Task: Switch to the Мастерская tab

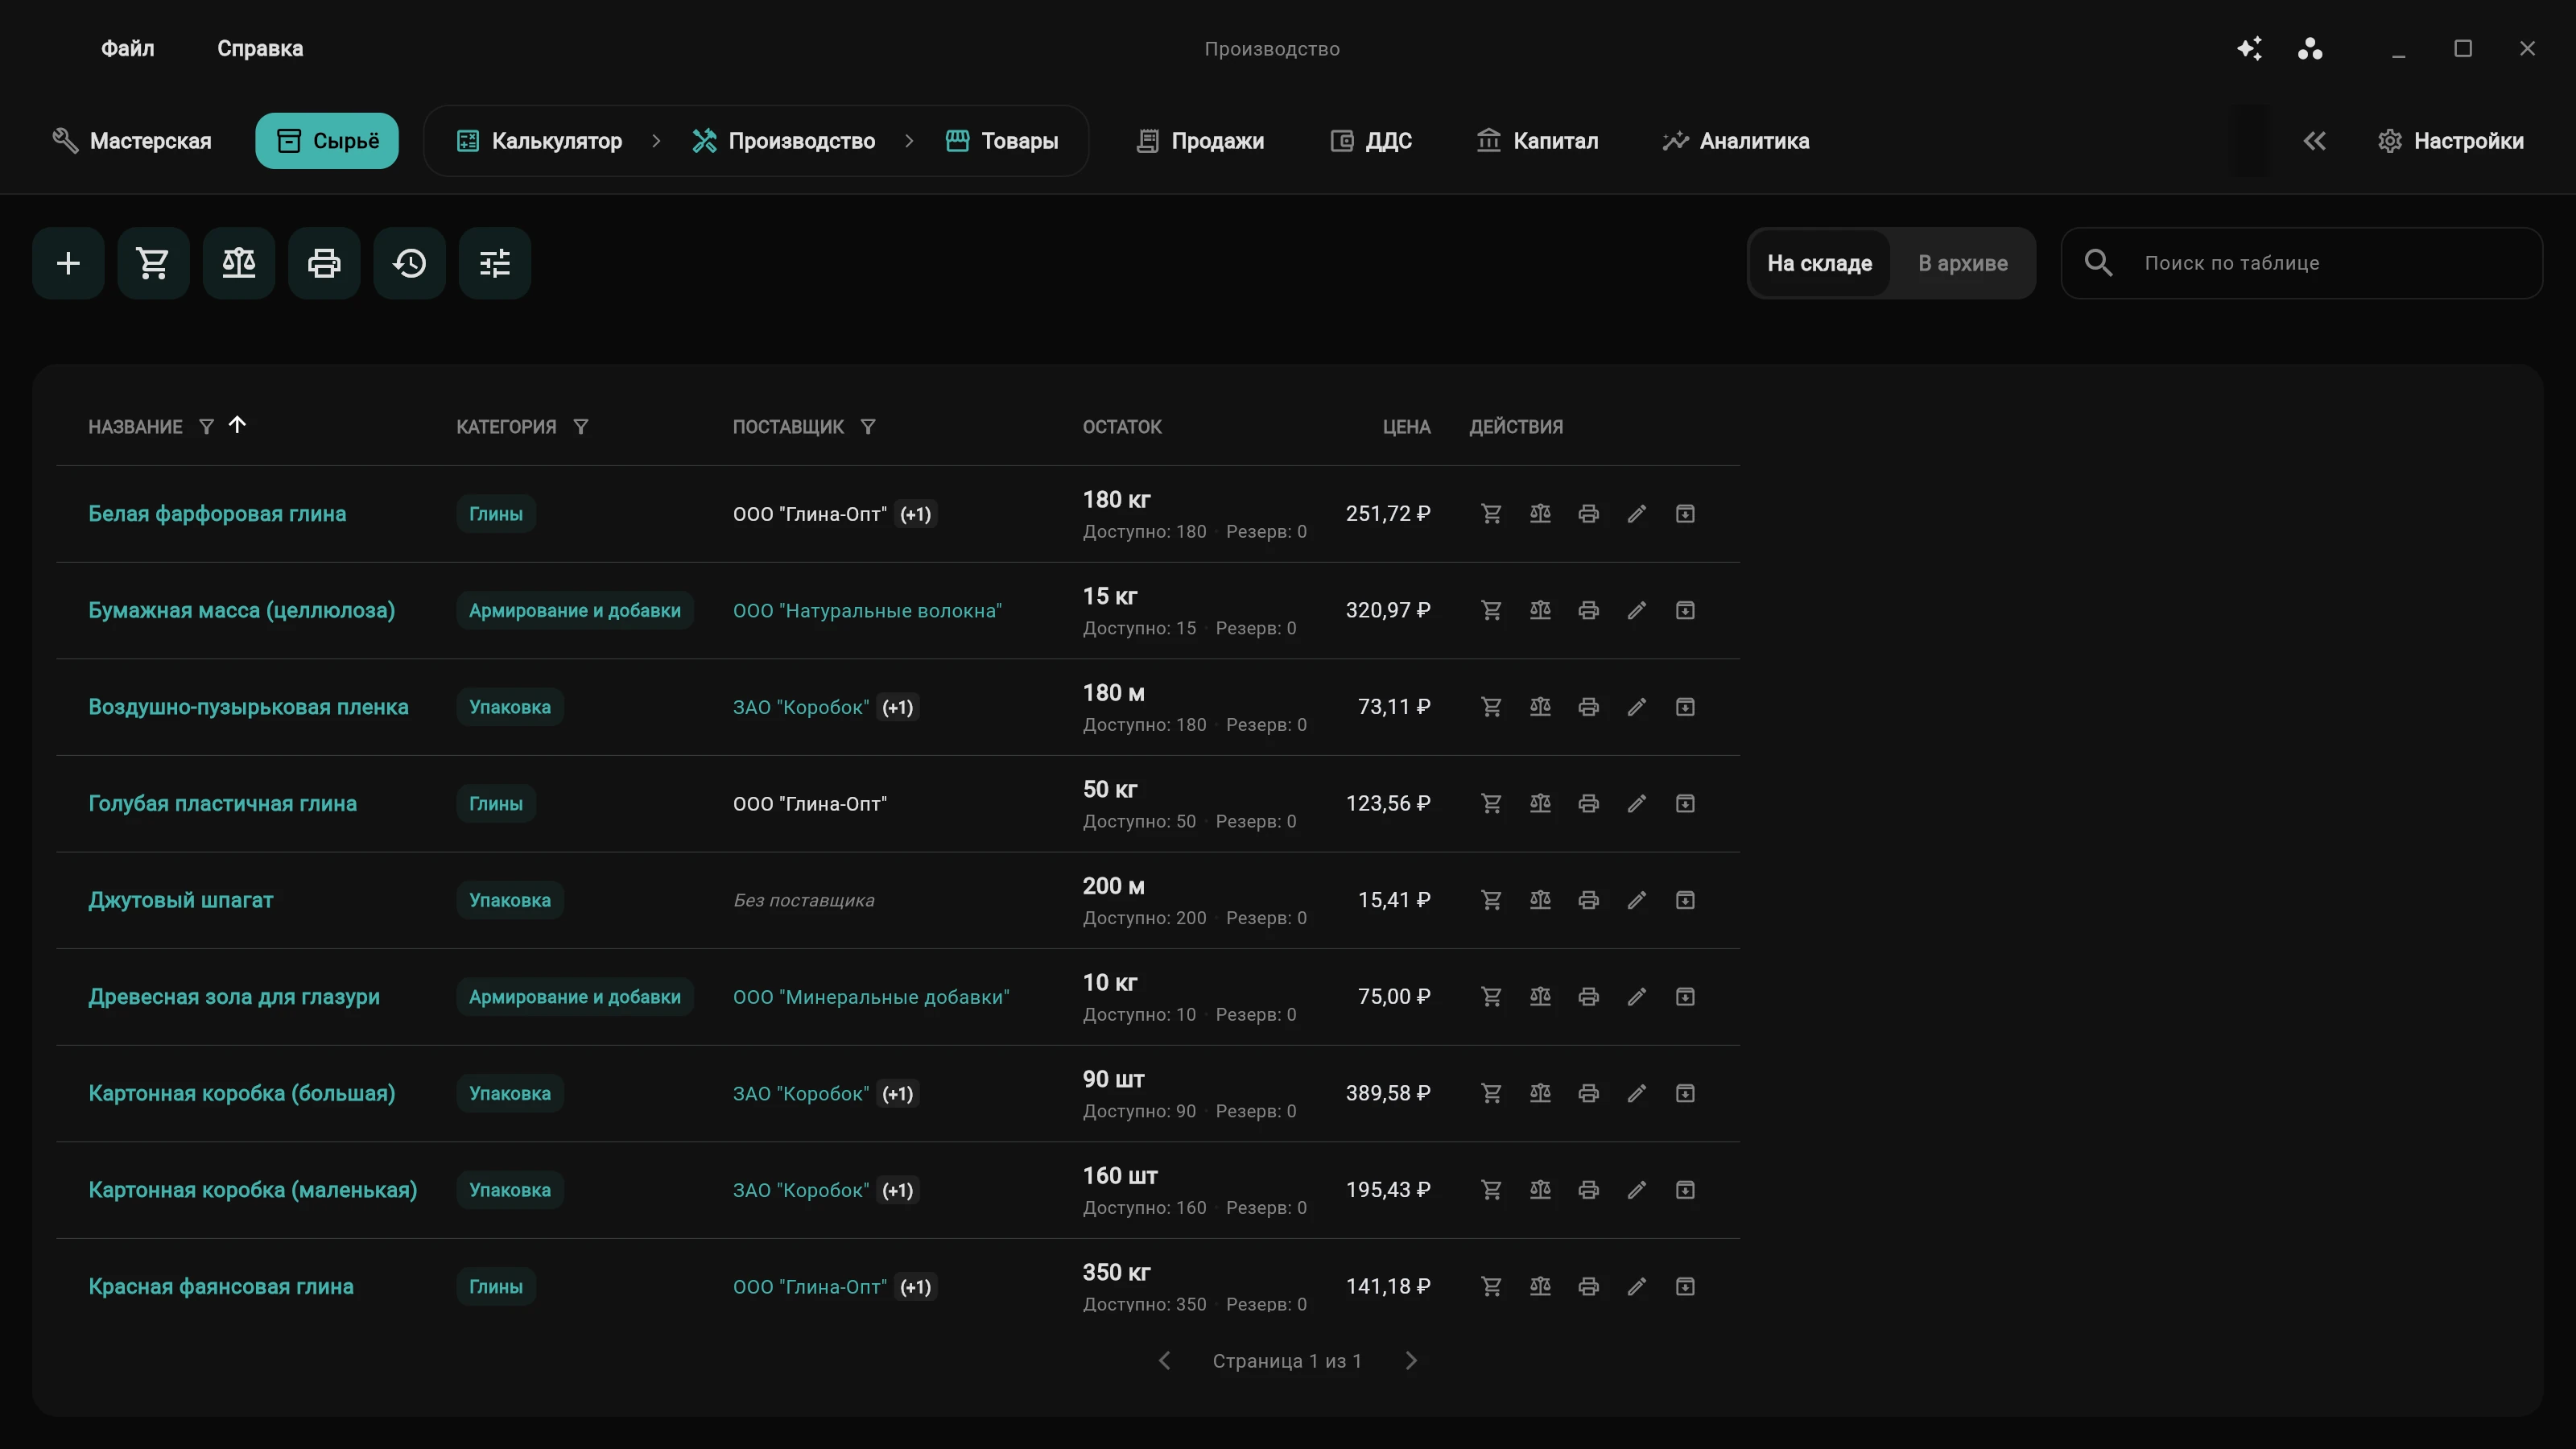Action: 132,141
